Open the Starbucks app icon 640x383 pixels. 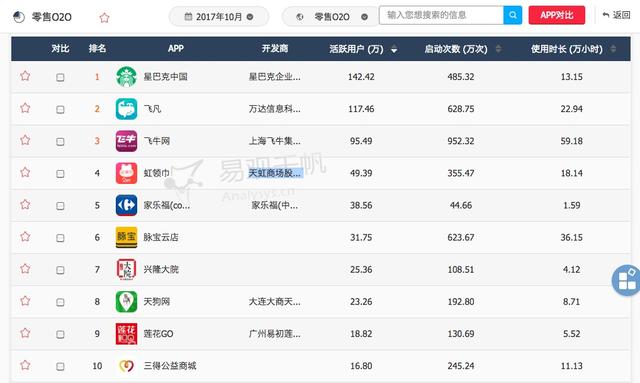pyautogui.click(x=127, y=77)
